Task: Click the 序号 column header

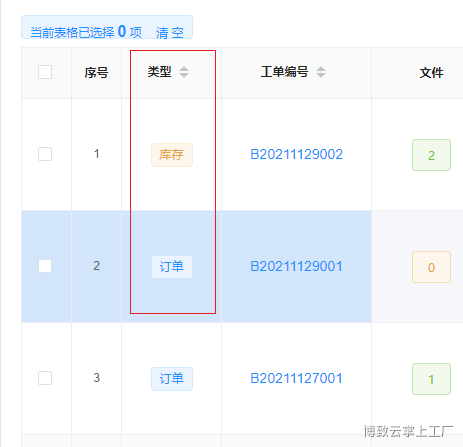Action: pos(96,73)
